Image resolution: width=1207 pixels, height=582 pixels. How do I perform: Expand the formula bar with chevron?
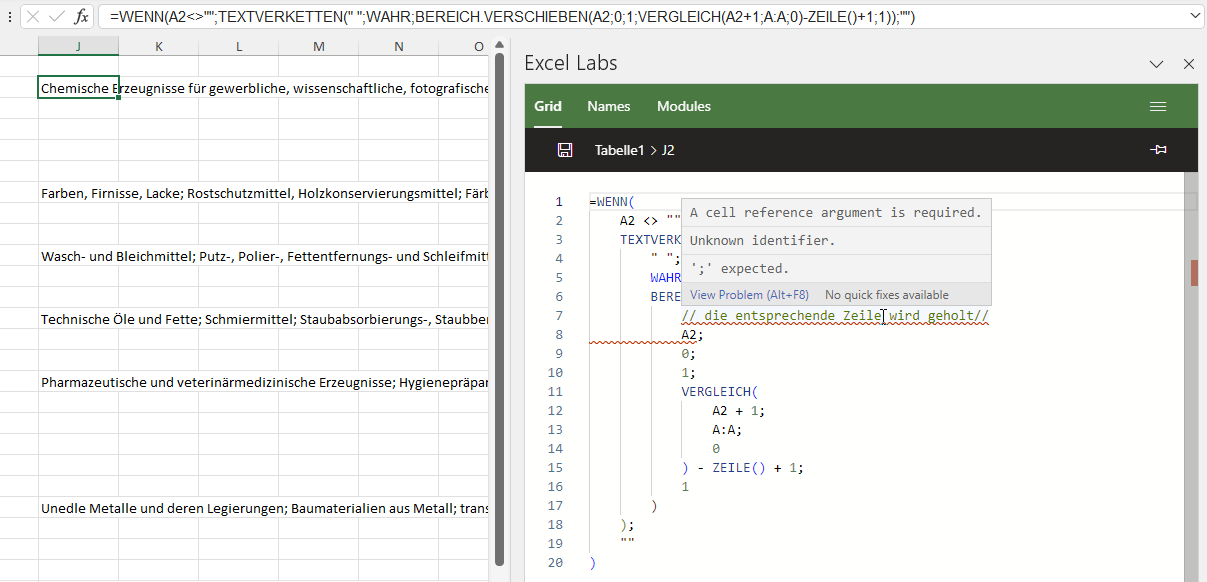(1195, 17)
